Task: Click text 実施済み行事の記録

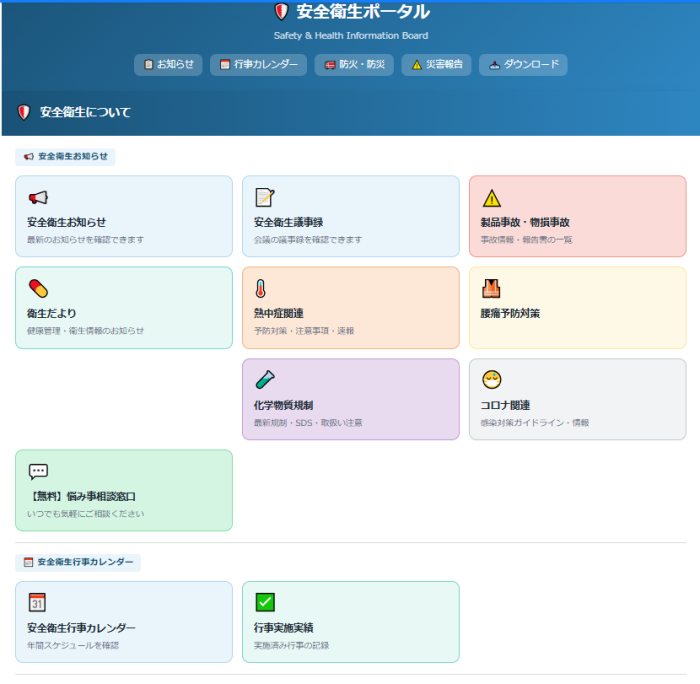Action: [x=292, y=646]
